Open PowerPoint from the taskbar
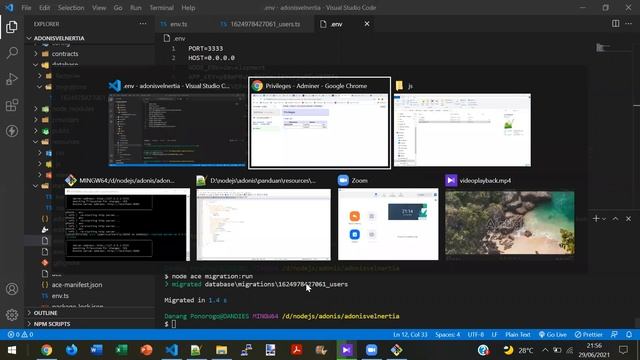Viewport: 640px width, 360px height. pos(146,350)
